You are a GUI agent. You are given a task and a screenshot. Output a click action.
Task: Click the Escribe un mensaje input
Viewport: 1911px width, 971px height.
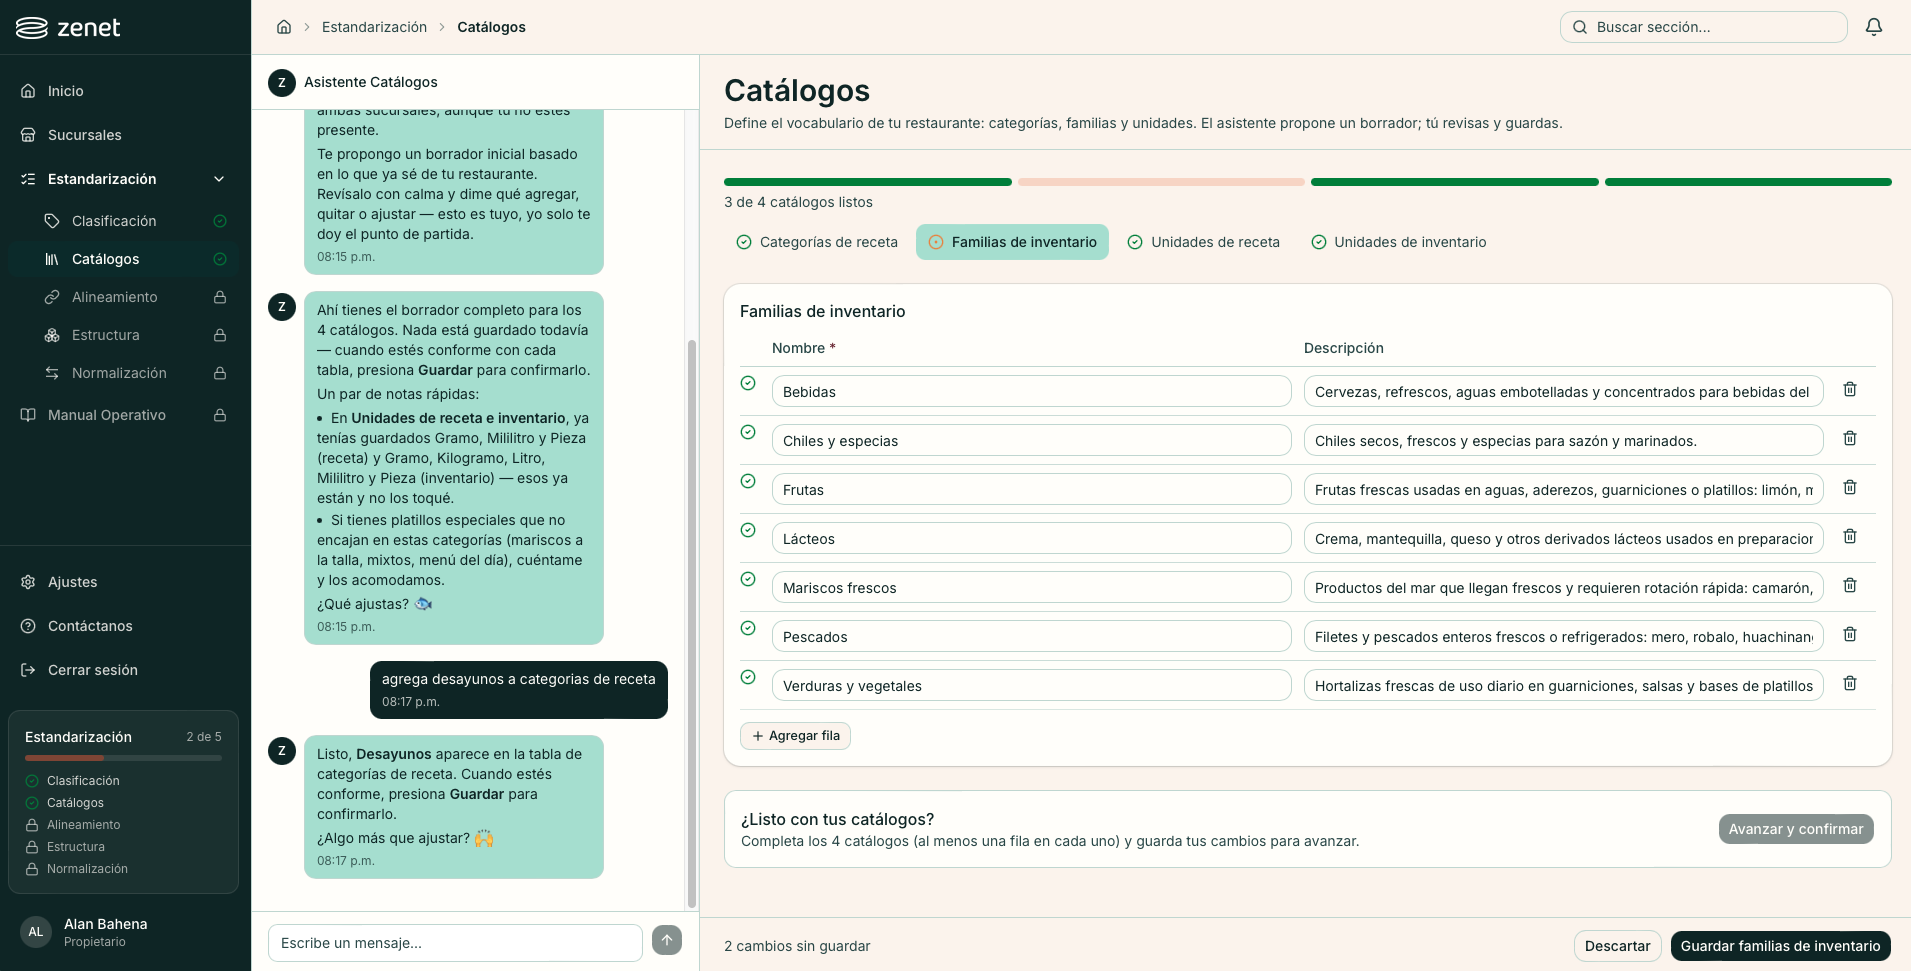click(x=455, y=943)
